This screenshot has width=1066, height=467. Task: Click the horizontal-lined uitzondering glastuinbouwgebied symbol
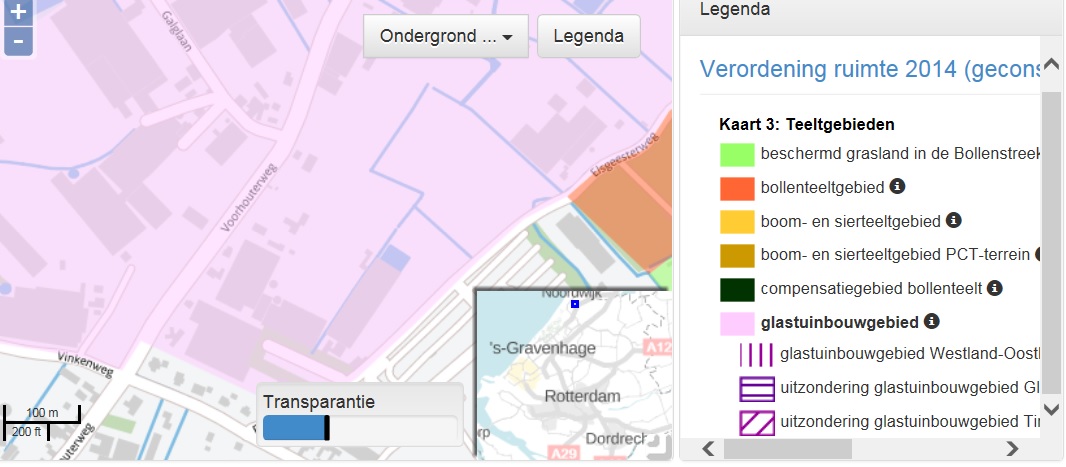tap(757, 390)
